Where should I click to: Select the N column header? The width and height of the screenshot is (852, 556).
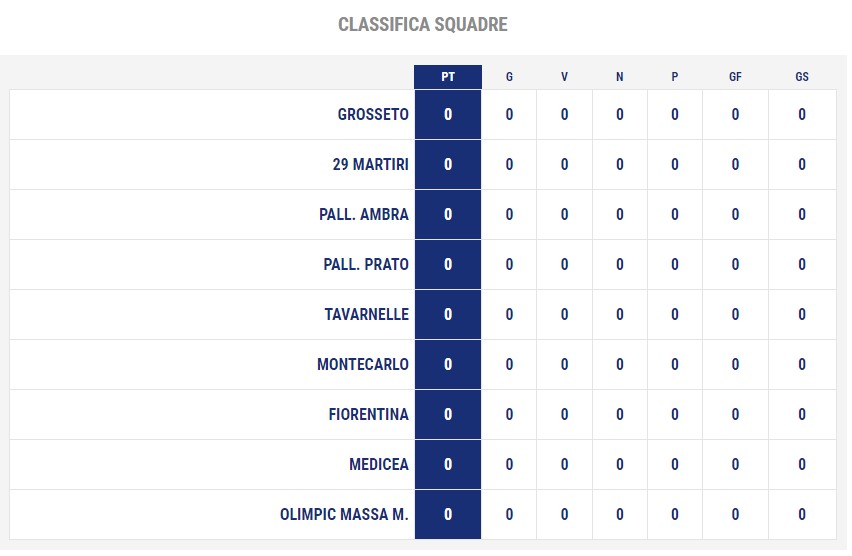coord(619,77)
